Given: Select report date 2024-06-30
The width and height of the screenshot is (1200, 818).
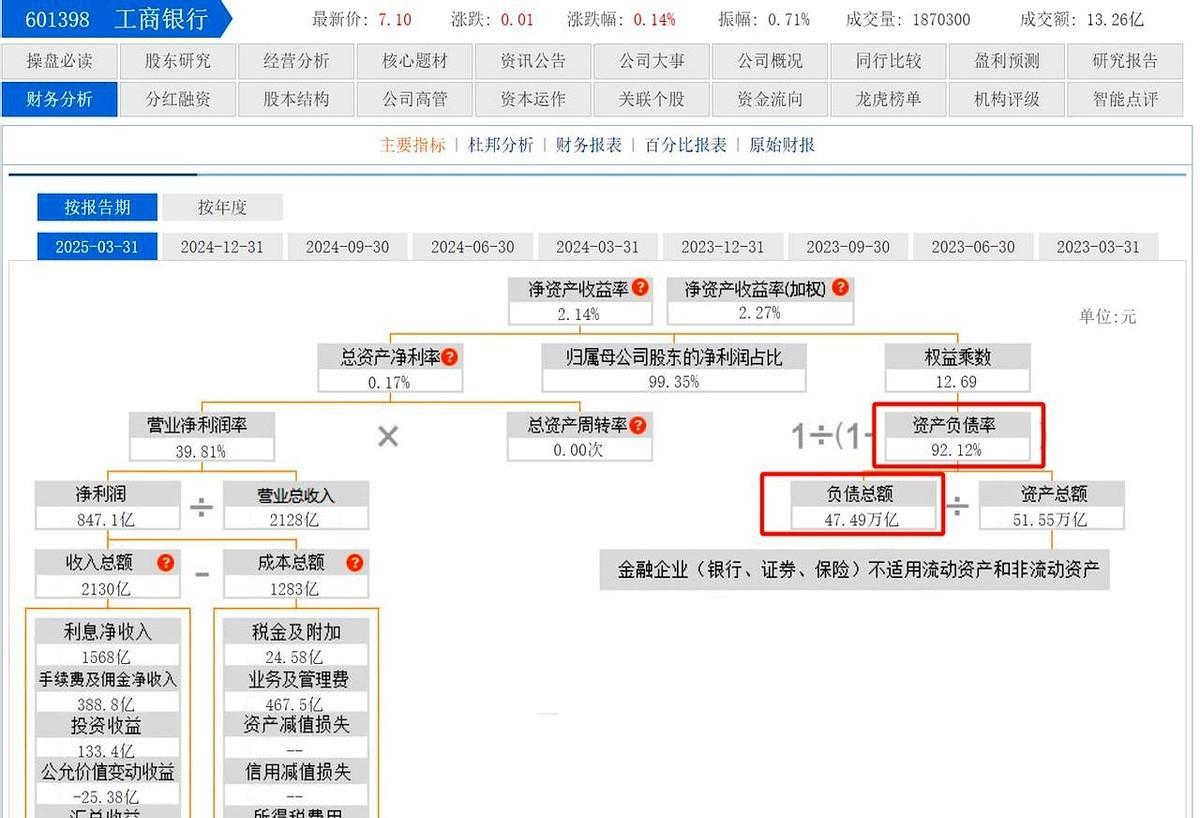Looking at the screenshot, I should coord(472,247).
